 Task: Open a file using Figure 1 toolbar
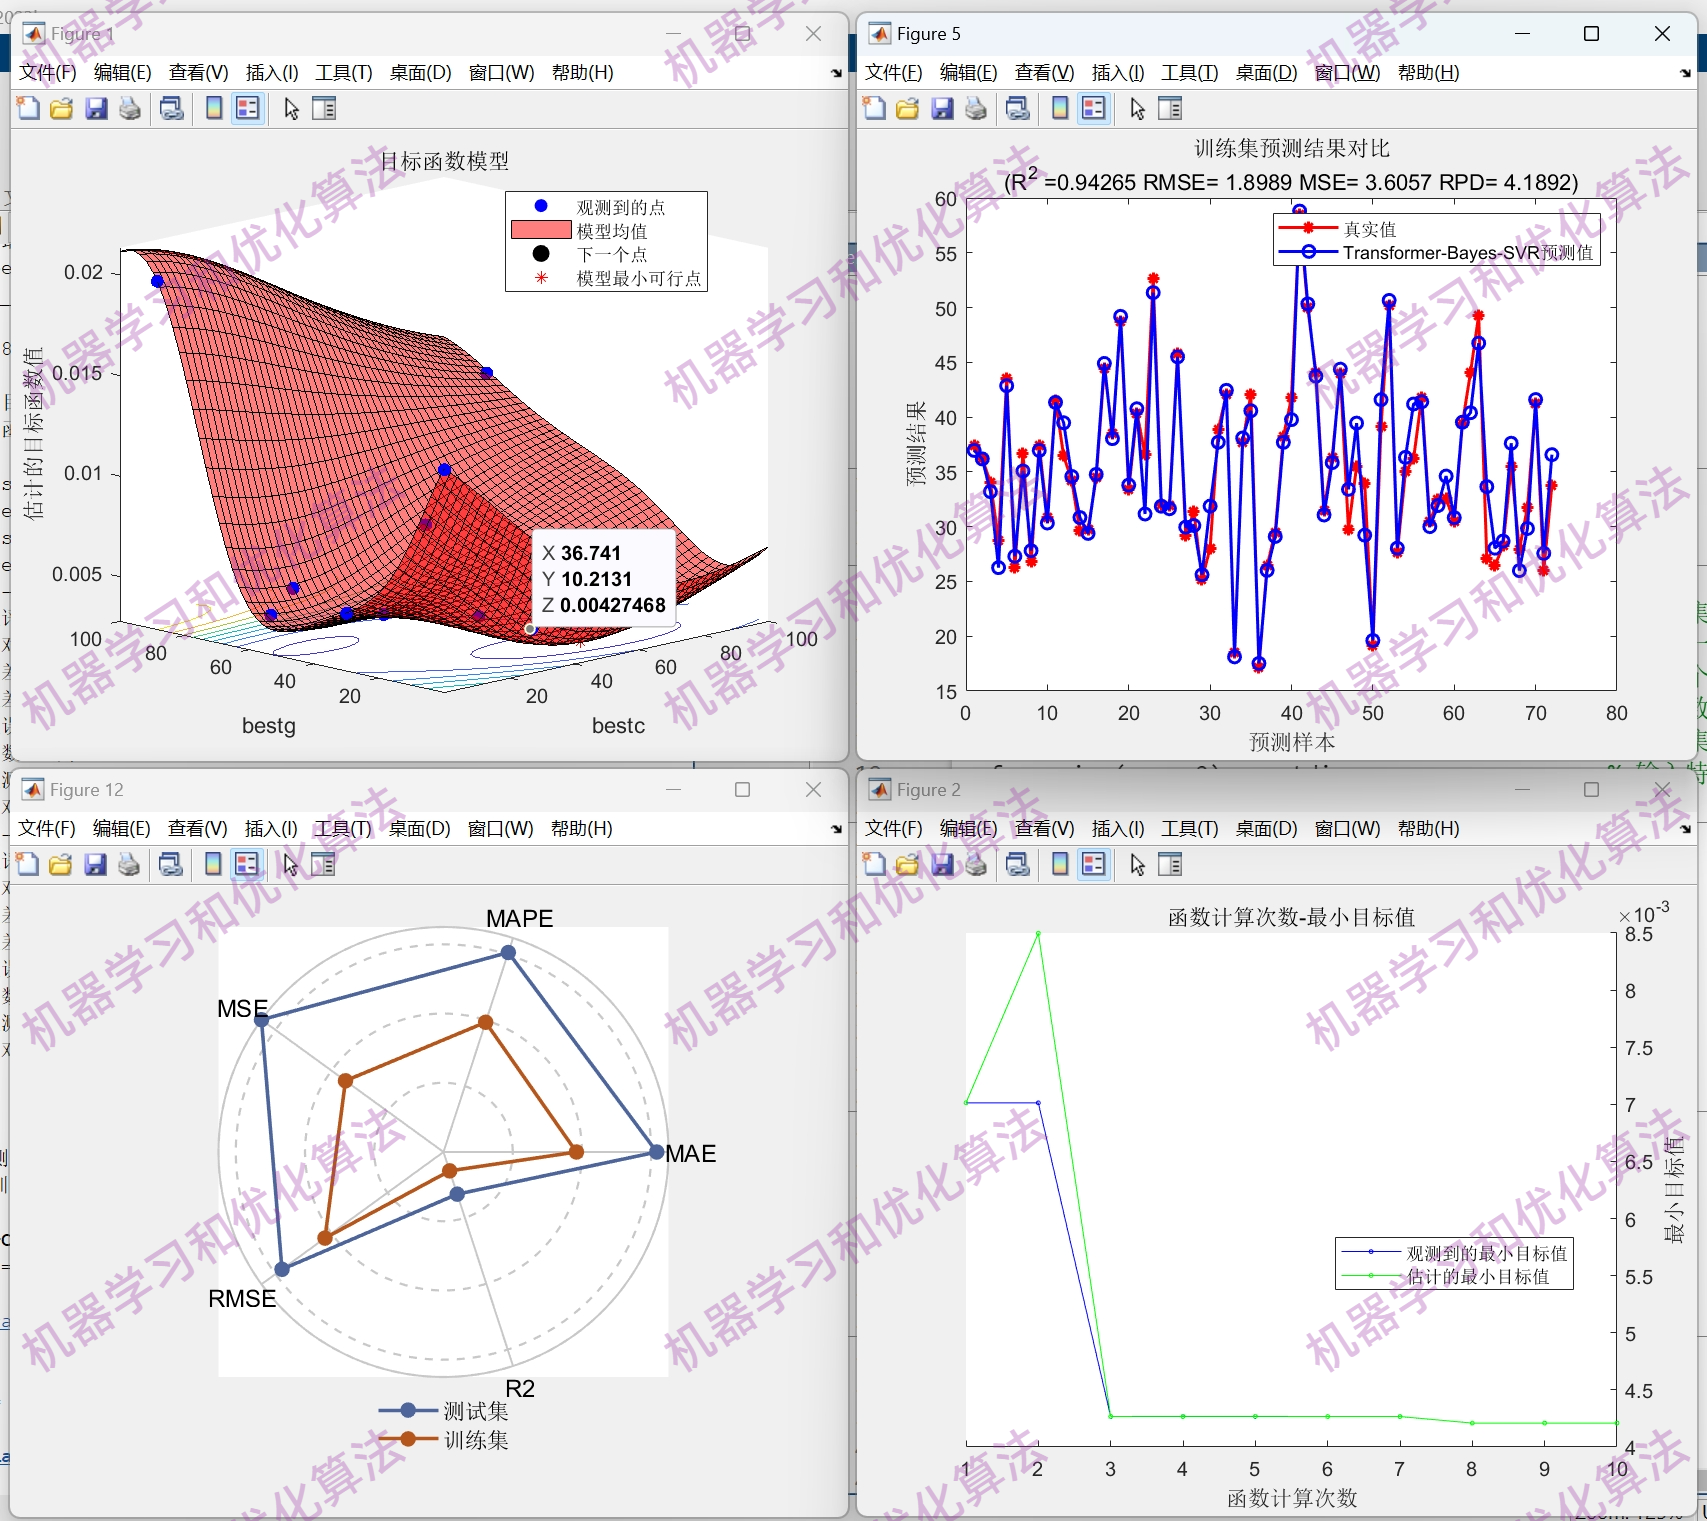61,109
